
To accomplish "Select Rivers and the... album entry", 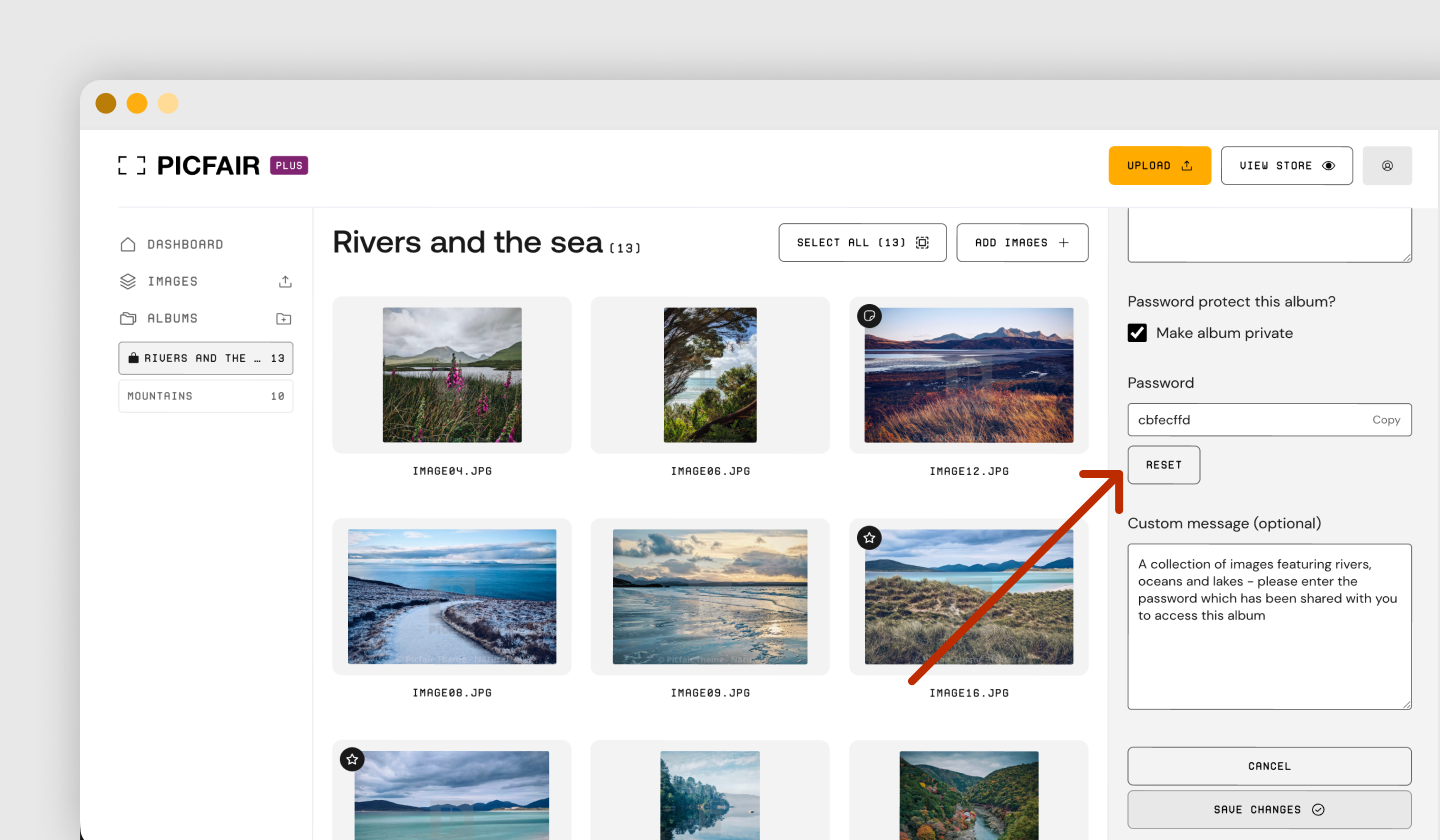I will [x=206, y=358].
